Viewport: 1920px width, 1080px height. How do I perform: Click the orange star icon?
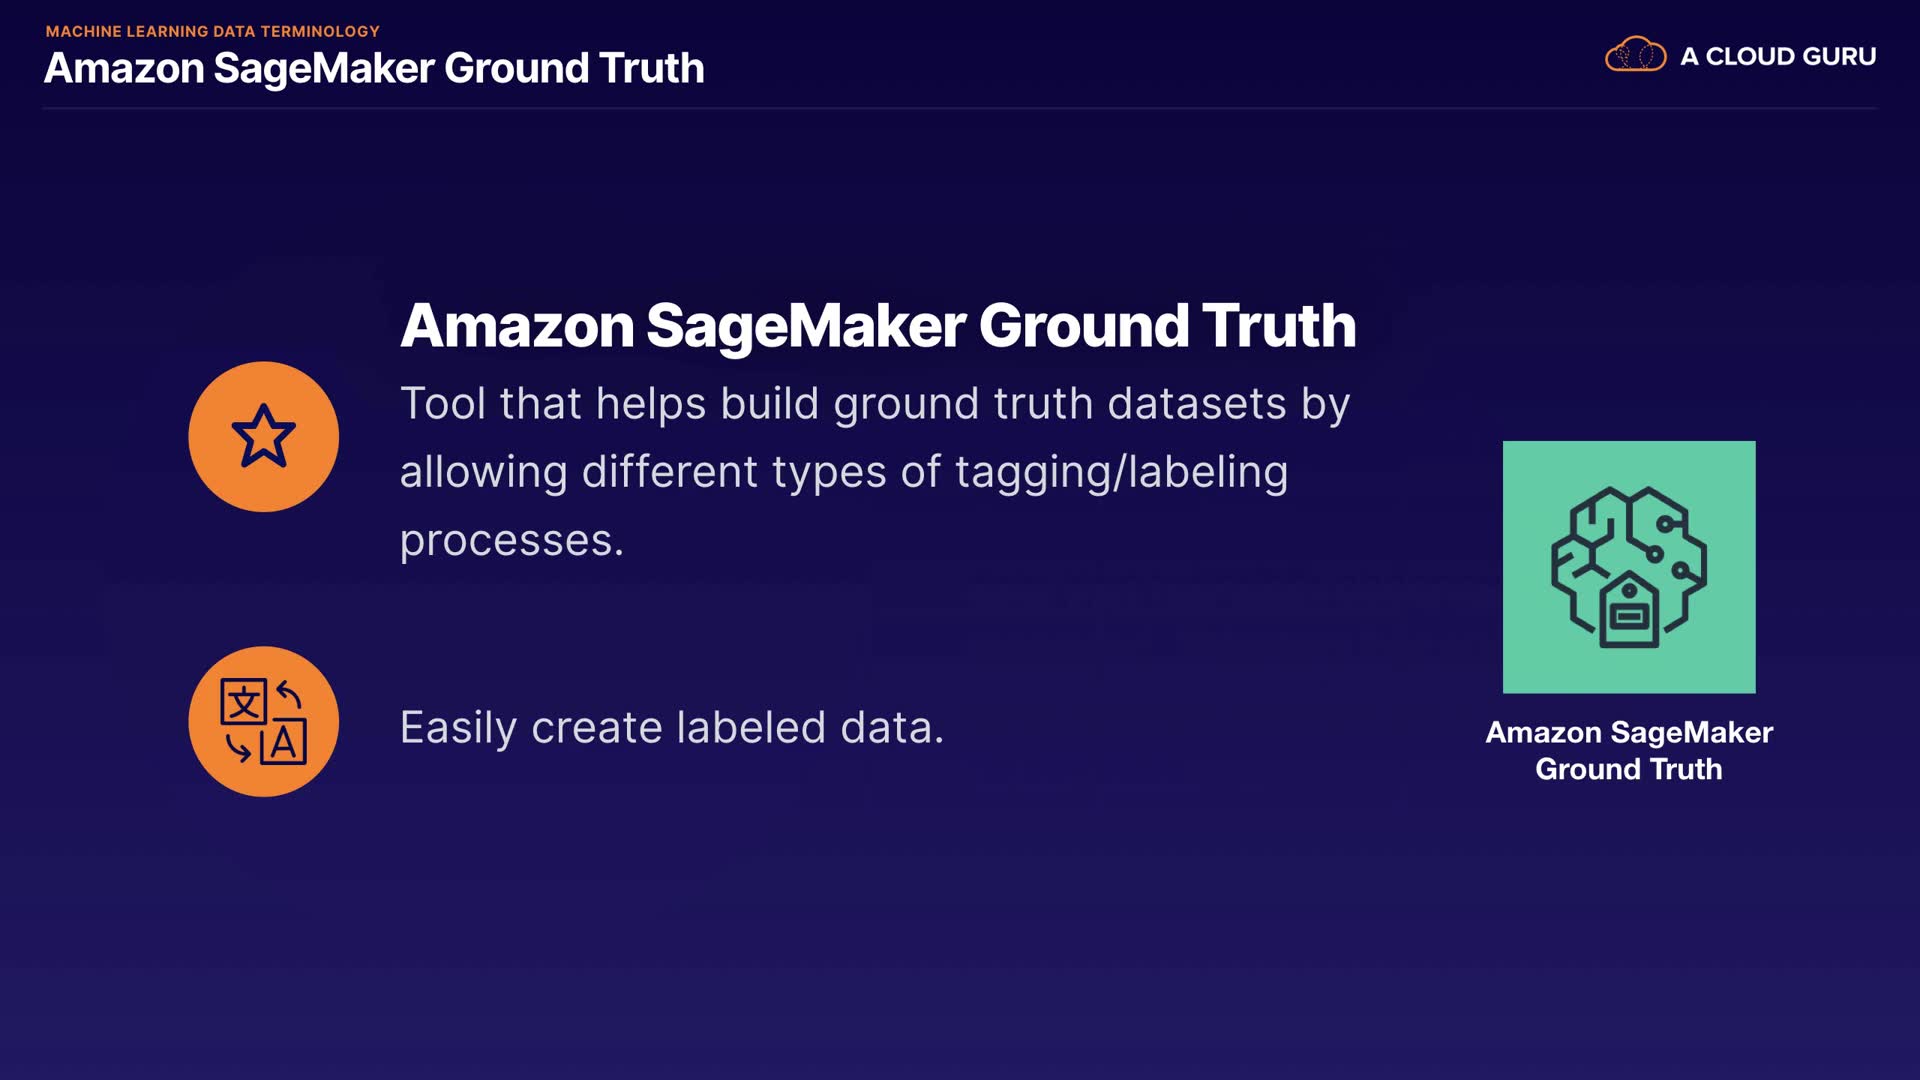click(x=263, y=437)
